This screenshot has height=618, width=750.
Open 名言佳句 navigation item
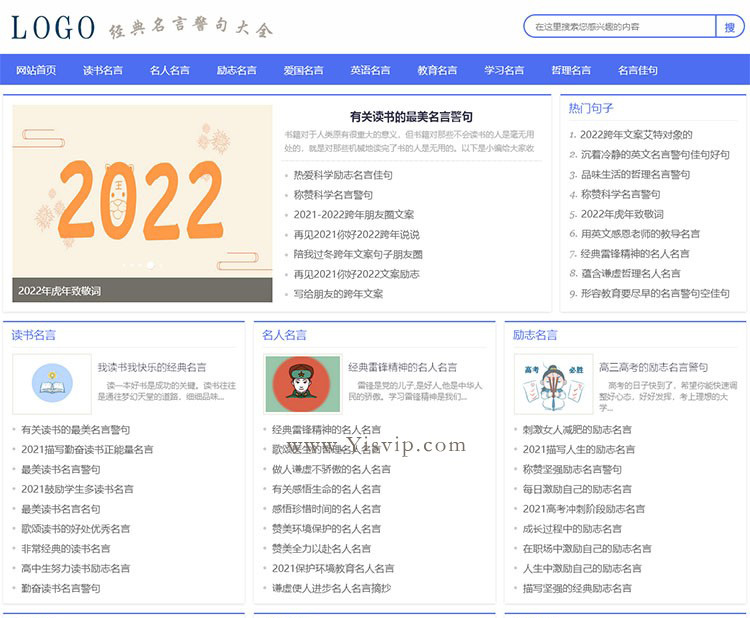point(638,70)
